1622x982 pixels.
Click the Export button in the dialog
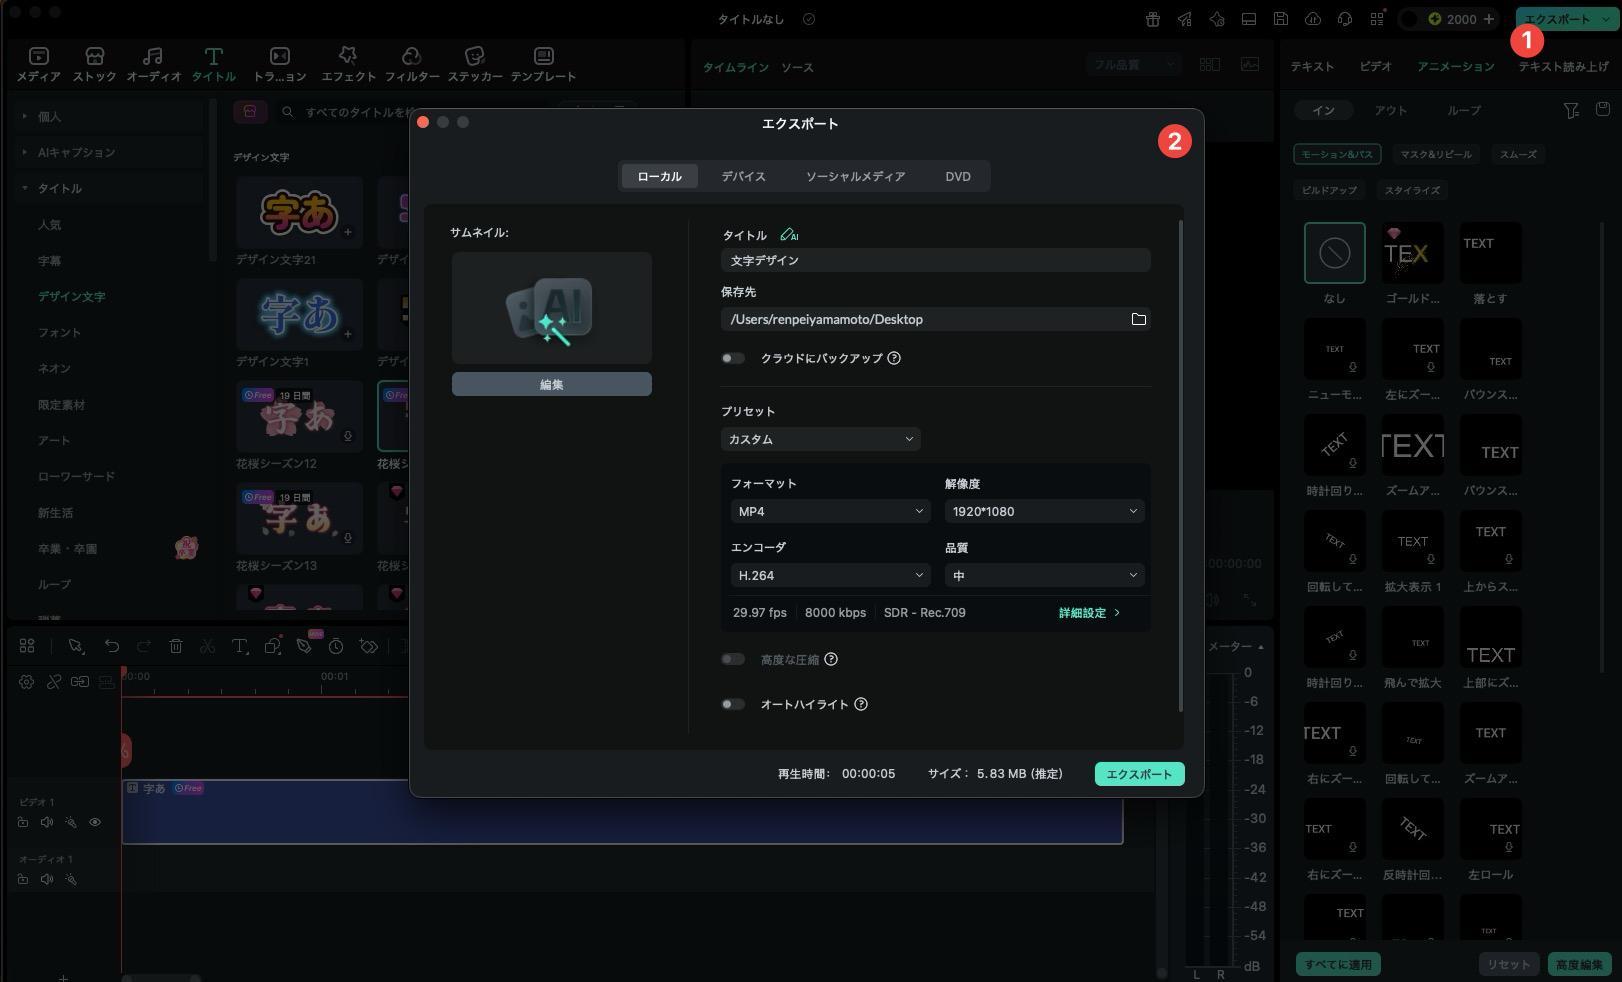[x=1139, y=774]
